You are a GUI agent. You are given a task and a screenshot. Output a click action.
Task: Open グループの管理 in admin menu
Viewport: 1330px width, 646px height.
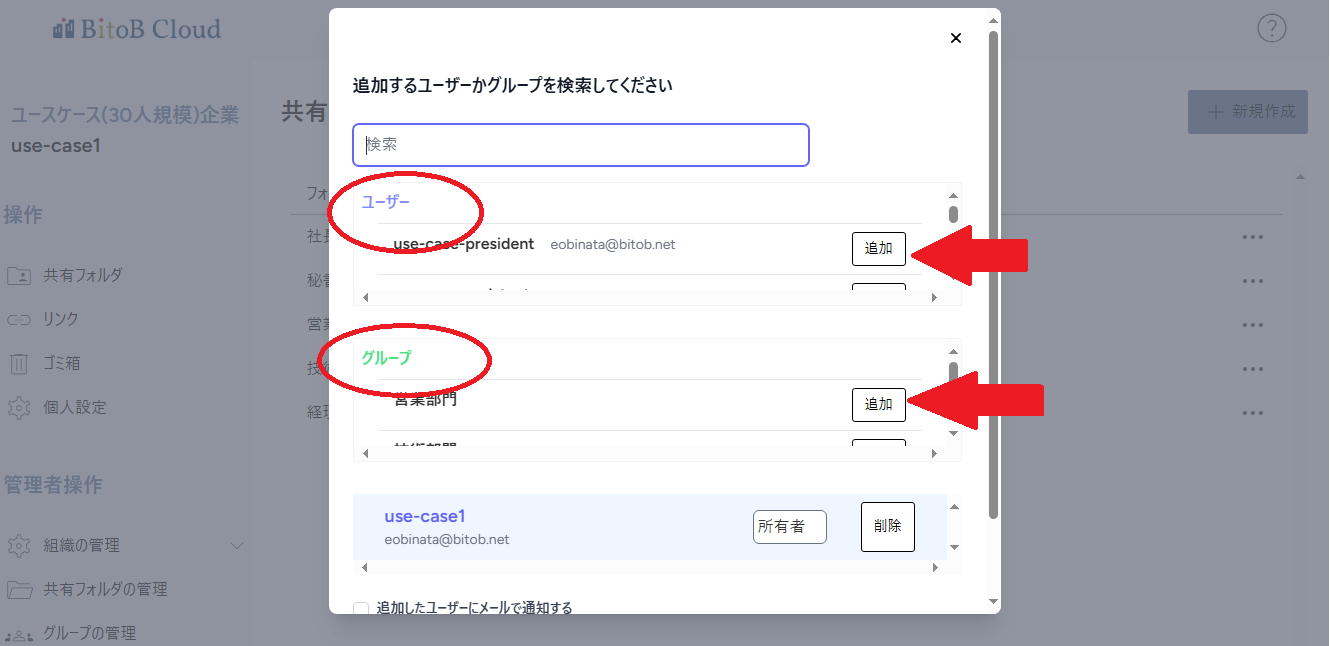89,633
